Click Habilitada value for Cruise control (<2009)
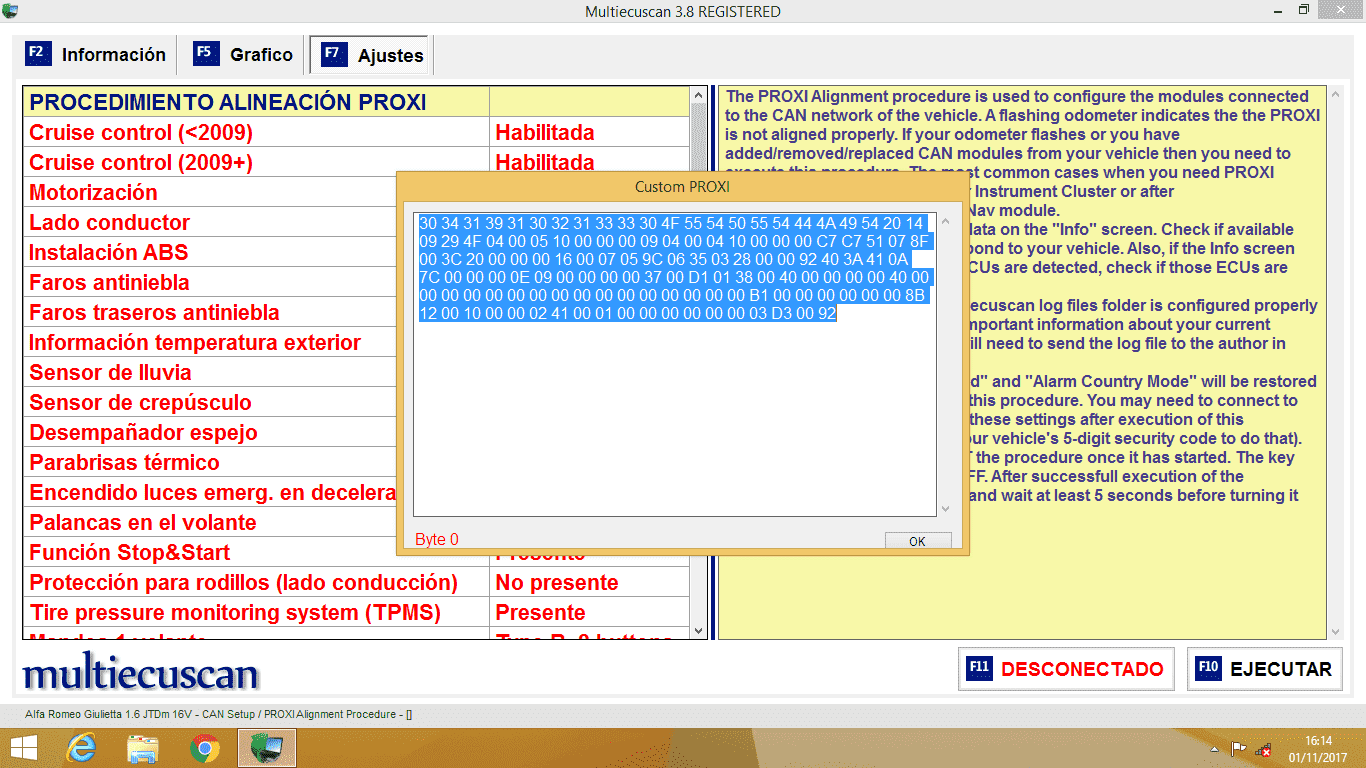The image size is (1366, 768). pyautogui.click(x=545, y=132)
